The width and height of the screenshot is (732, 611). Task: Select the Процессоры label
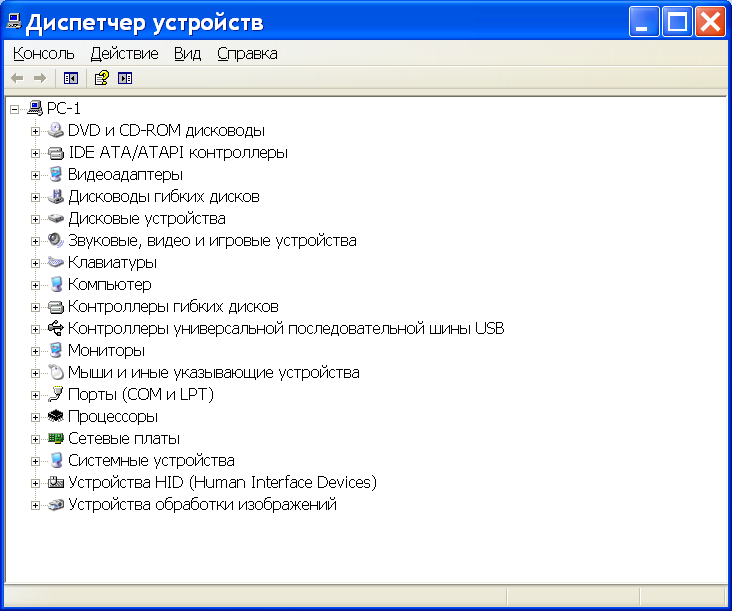113,416
